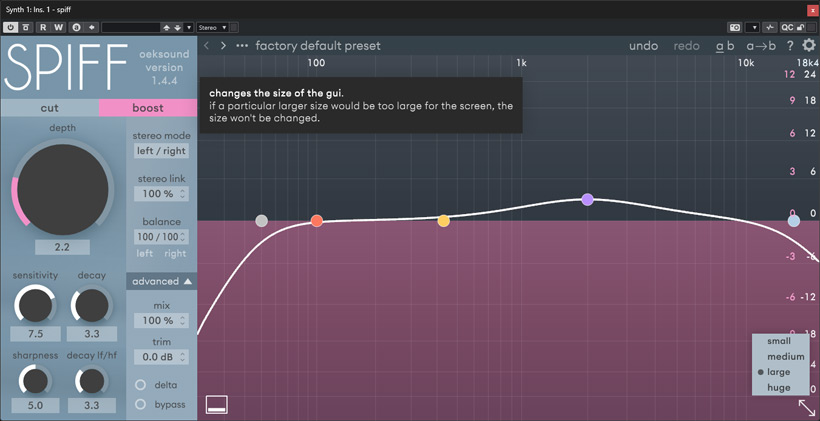
Task: Open the Stereo channel configuration dropdown
Action: click(212, 27)
